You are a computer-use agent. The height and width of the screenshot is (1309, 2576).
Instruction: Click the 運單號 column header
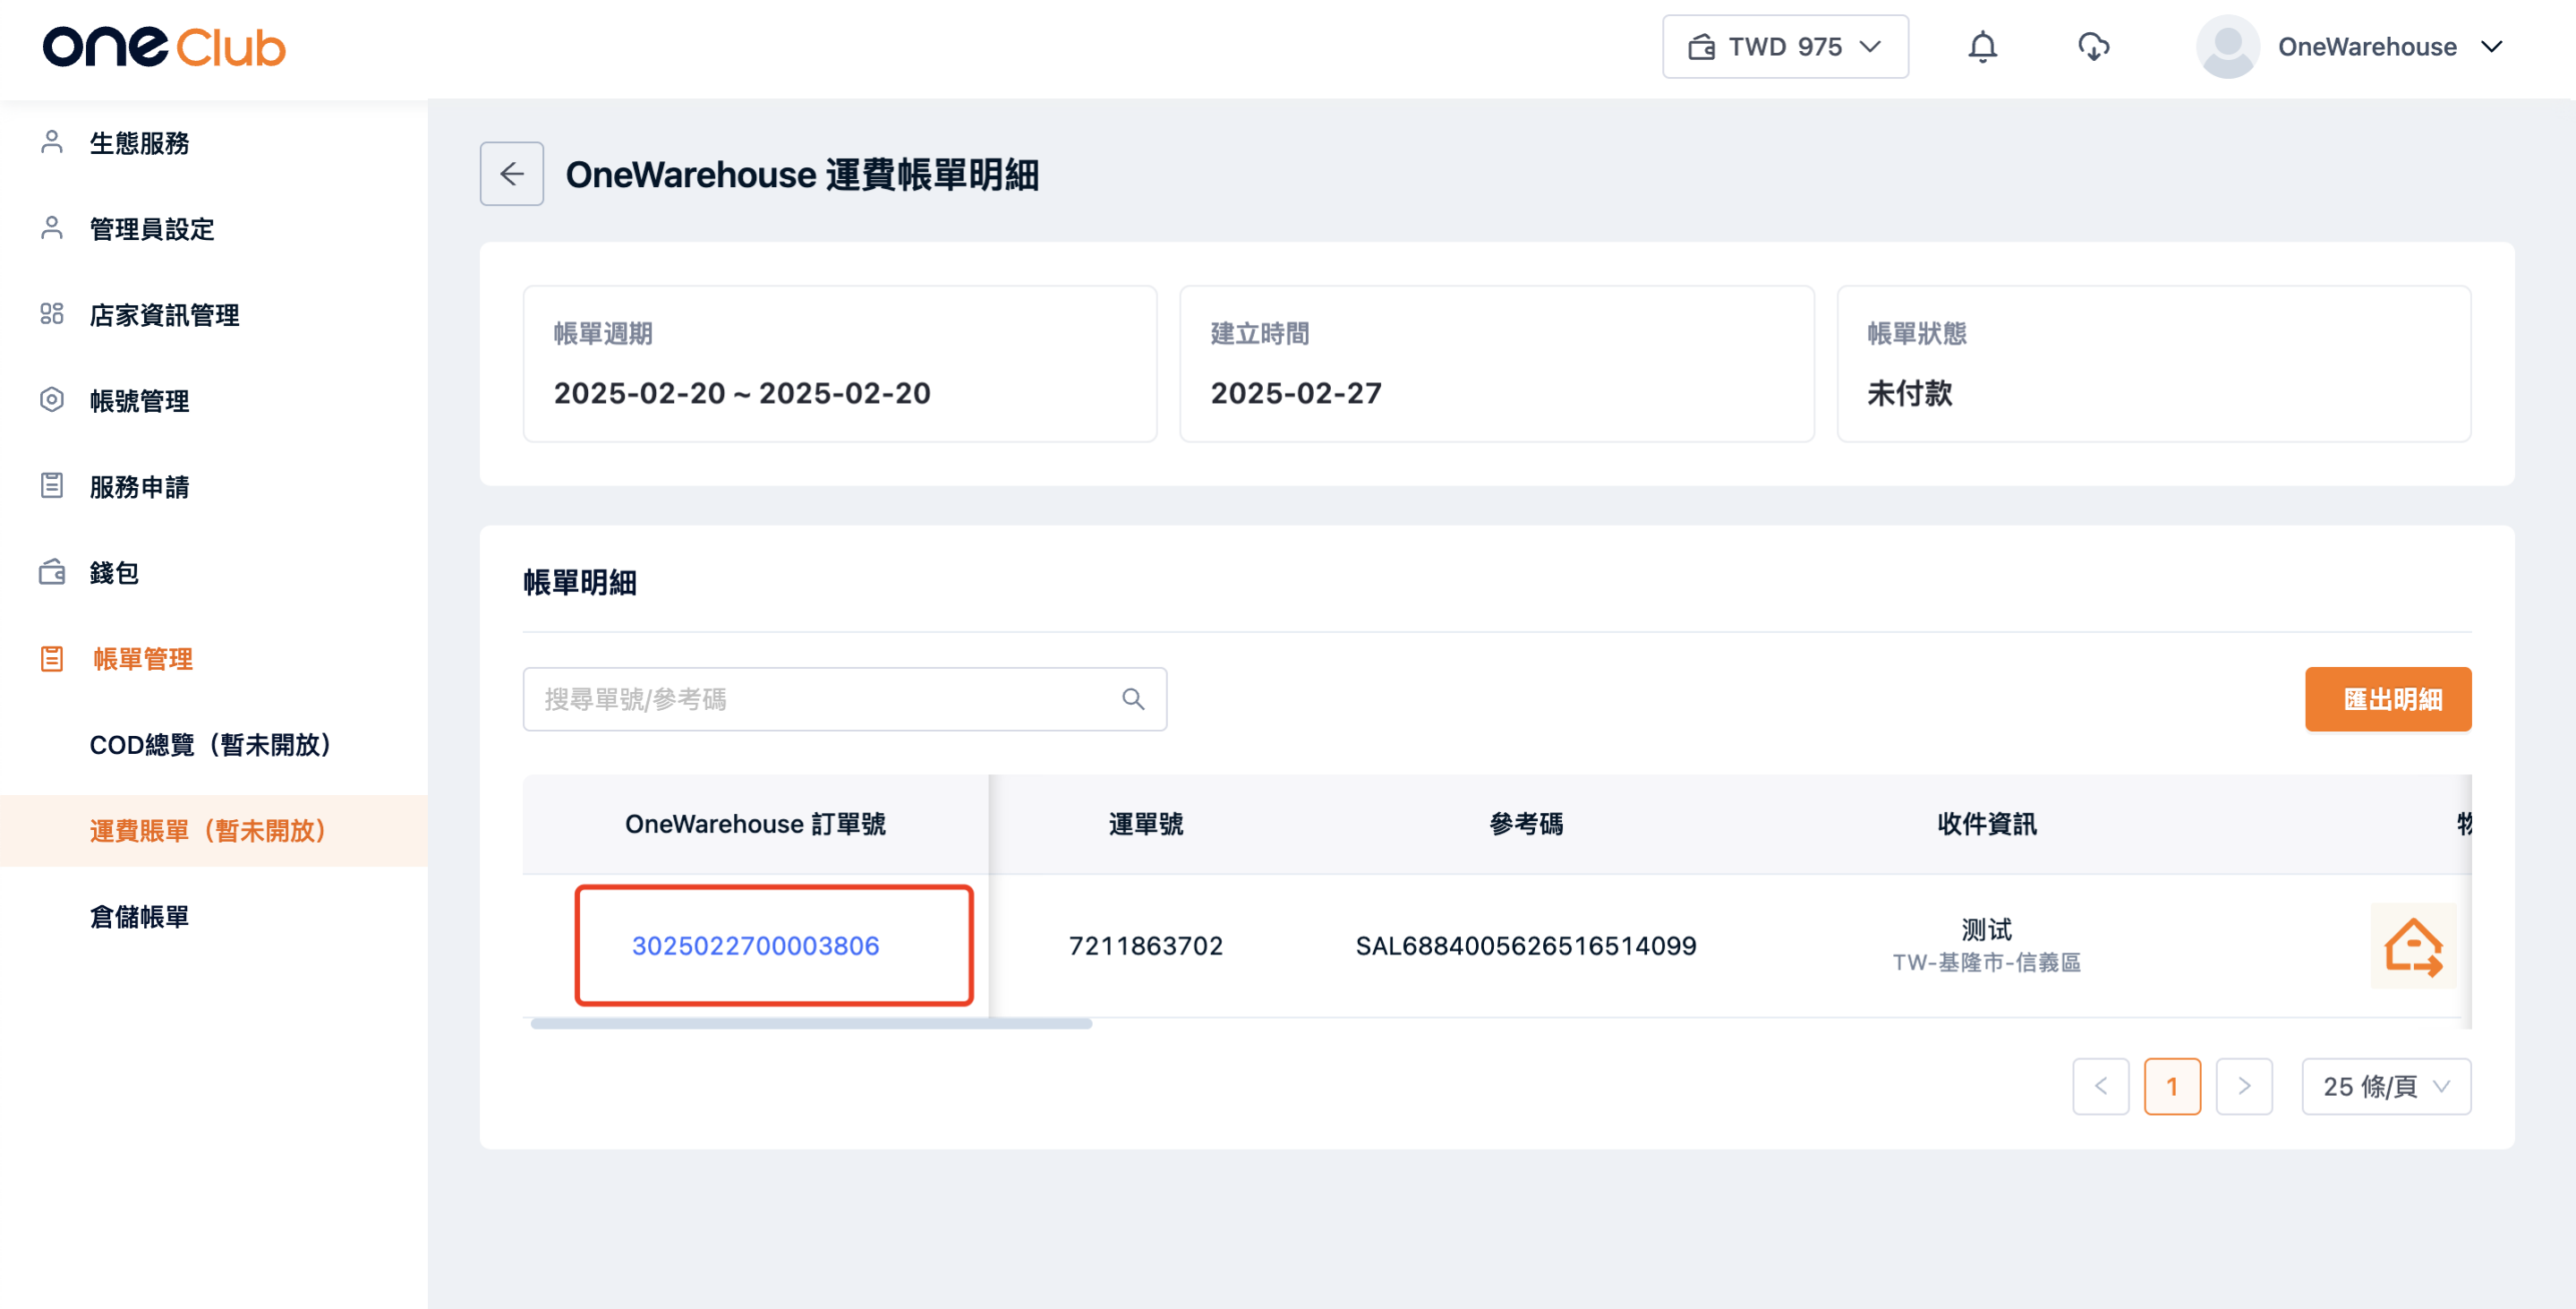pyautogui.click(x=1146, y=824)
